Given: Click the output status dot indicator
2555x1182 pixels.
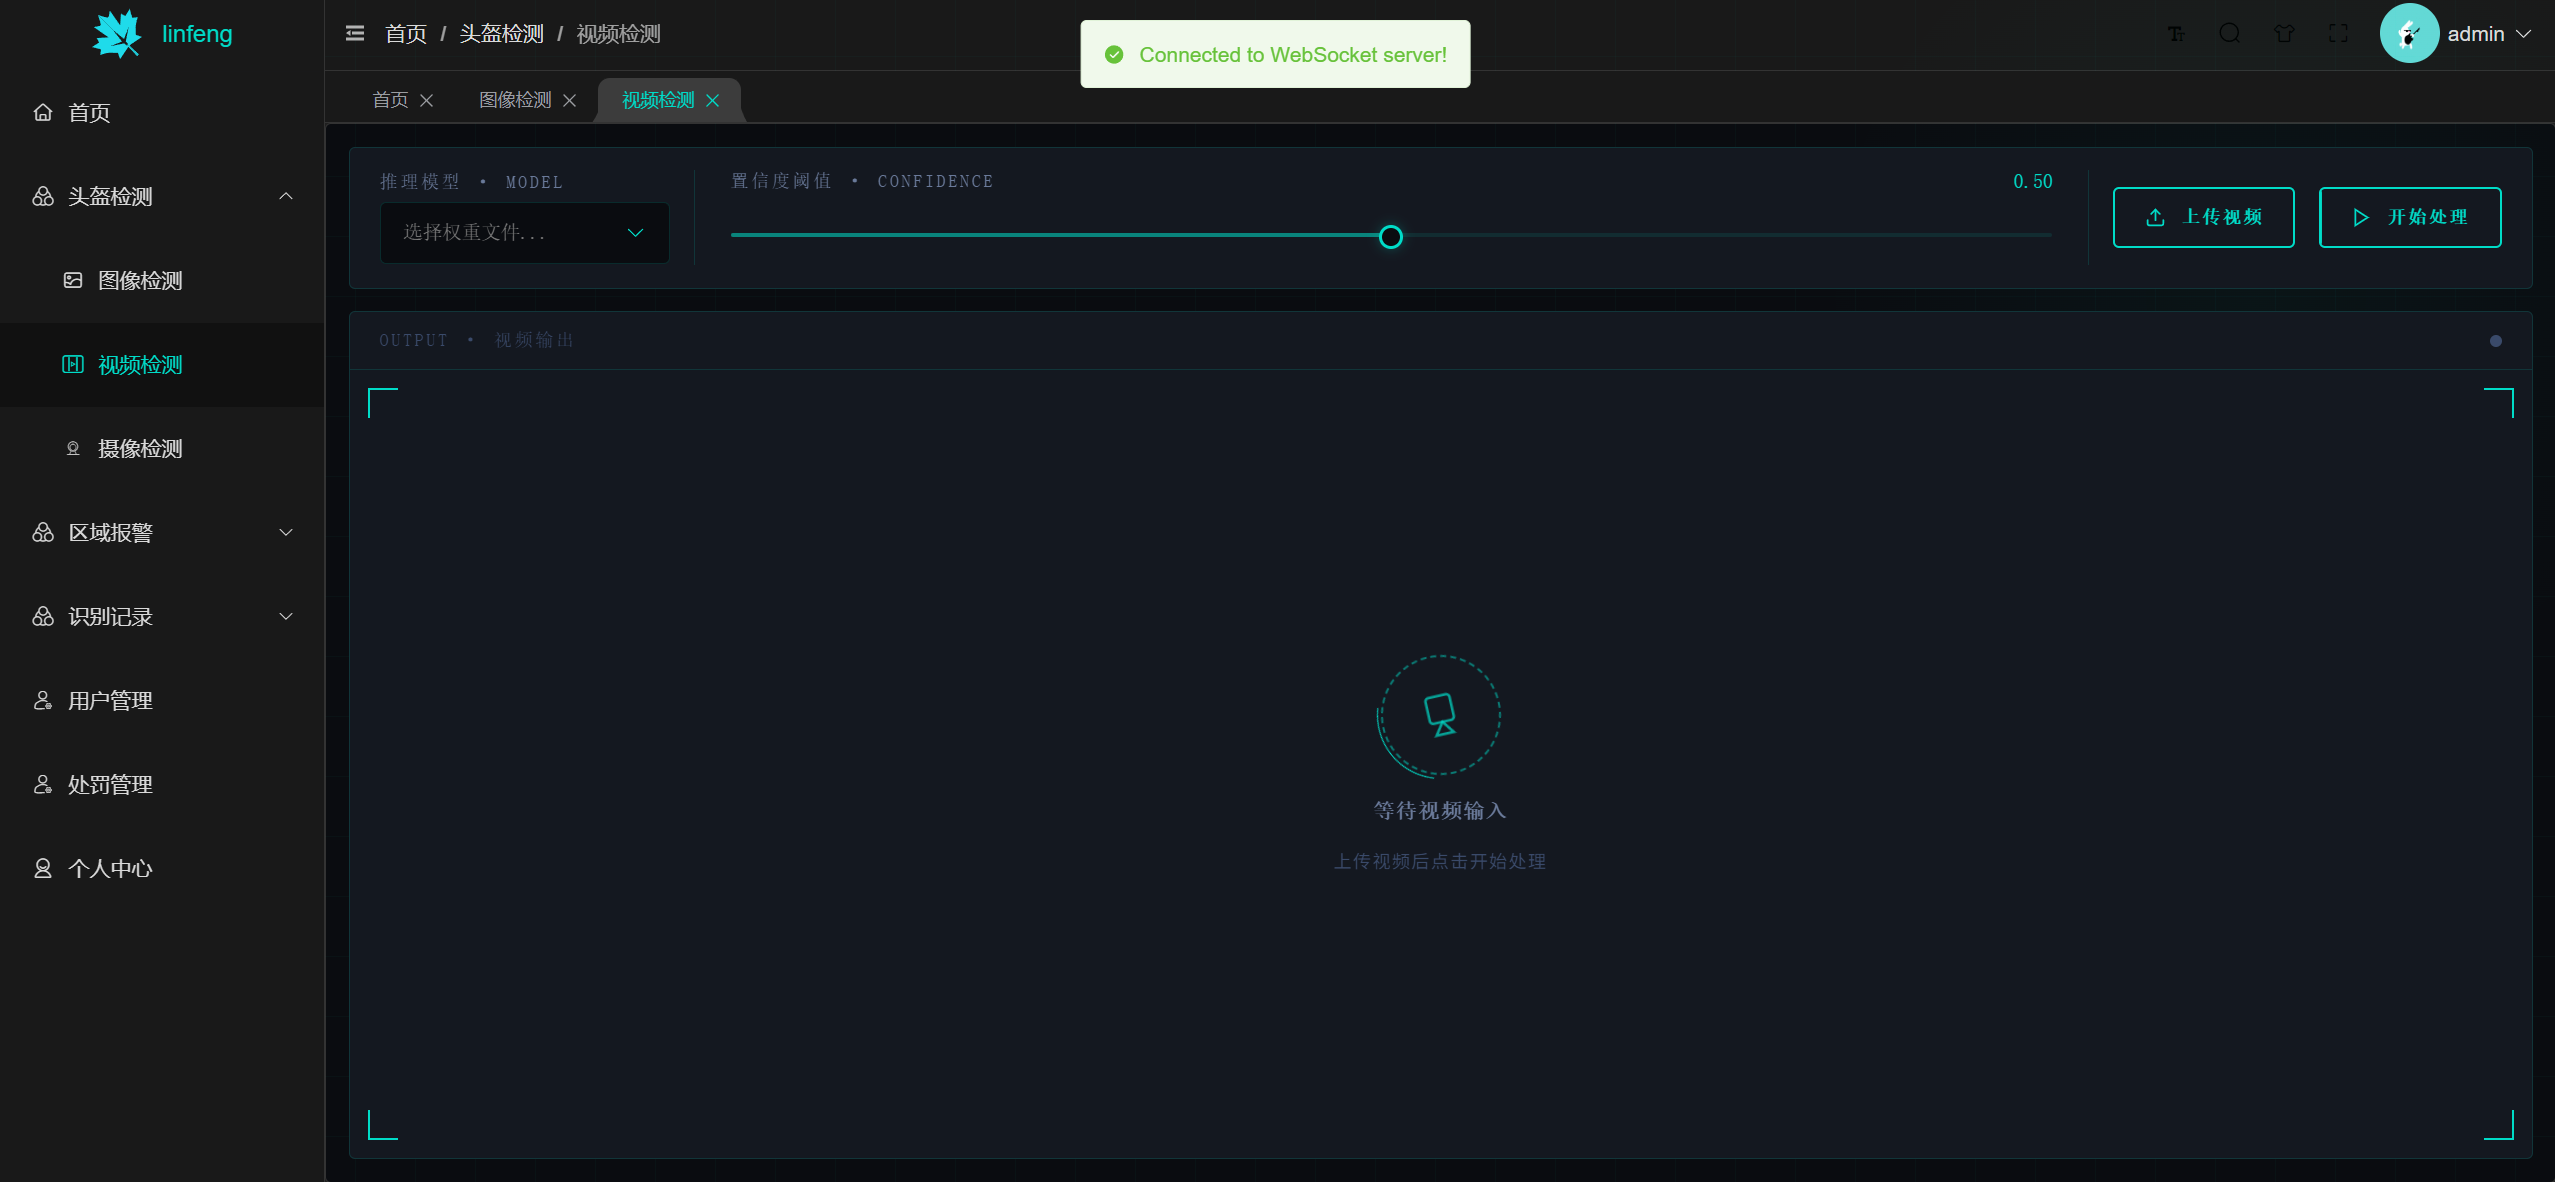Looking at the screenshot, I should 2496,341.
